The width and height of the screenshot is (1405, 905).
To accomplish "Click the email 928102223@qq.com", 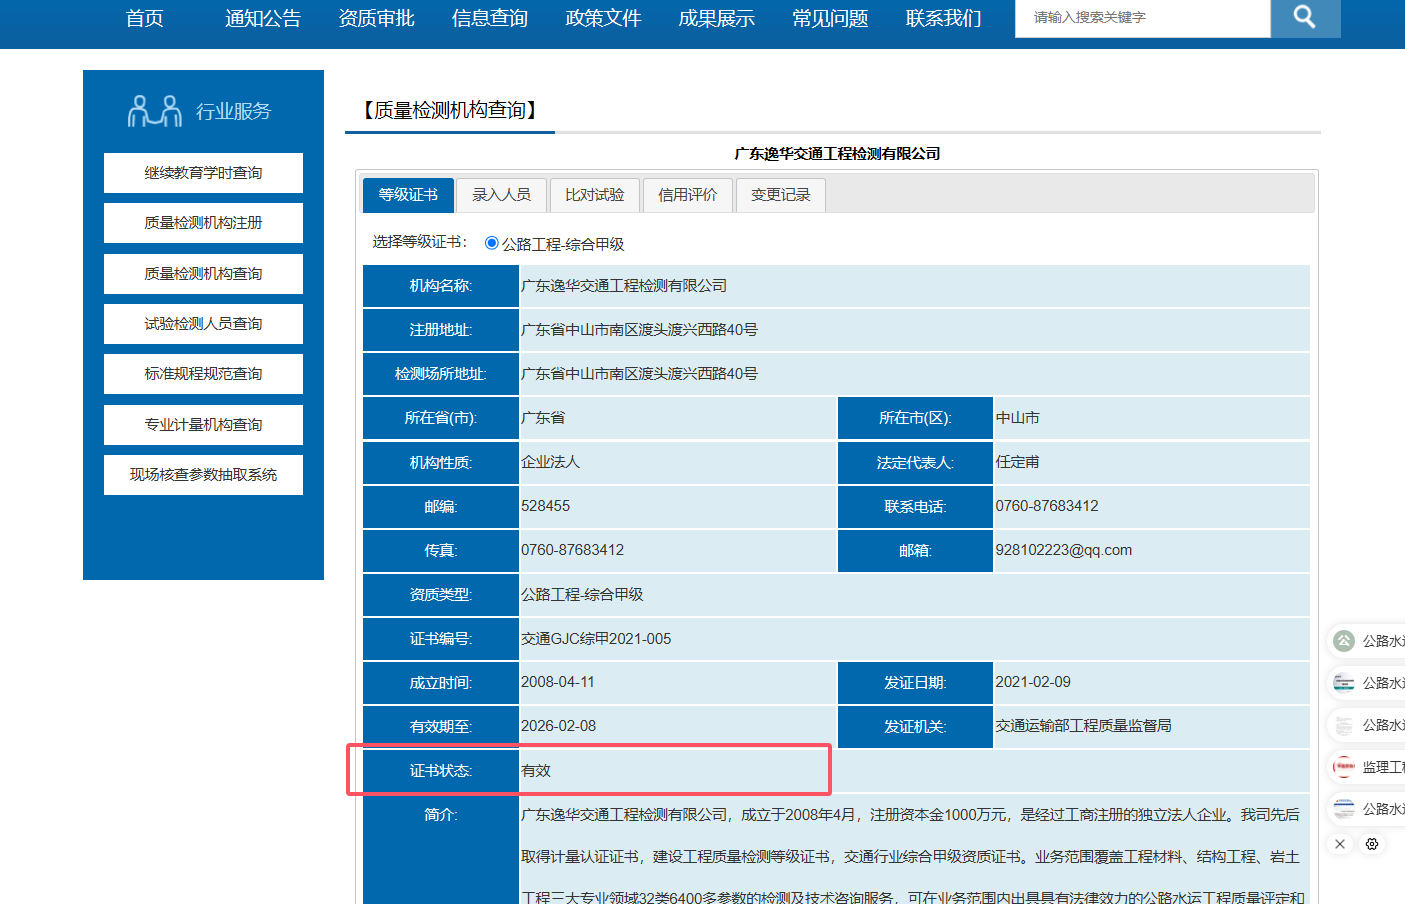I will point(1064,550).
